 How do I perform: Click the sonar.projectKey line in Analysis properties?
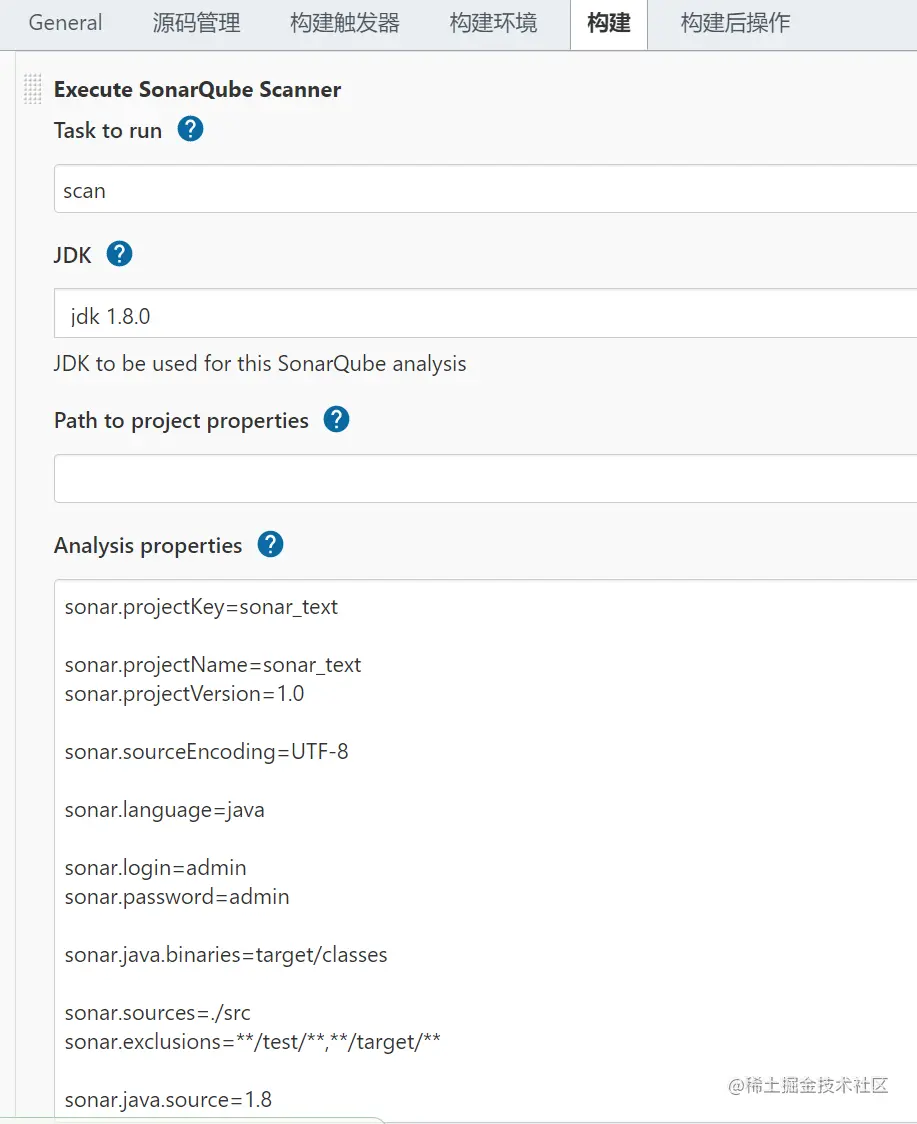click(x=201, y=607)
